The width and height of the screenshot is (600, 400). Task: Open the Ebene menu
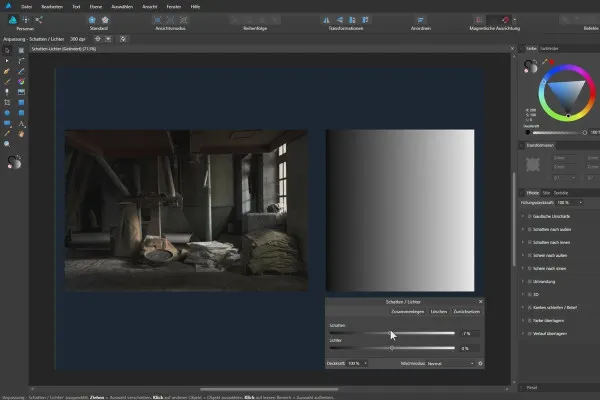(96, 7)
